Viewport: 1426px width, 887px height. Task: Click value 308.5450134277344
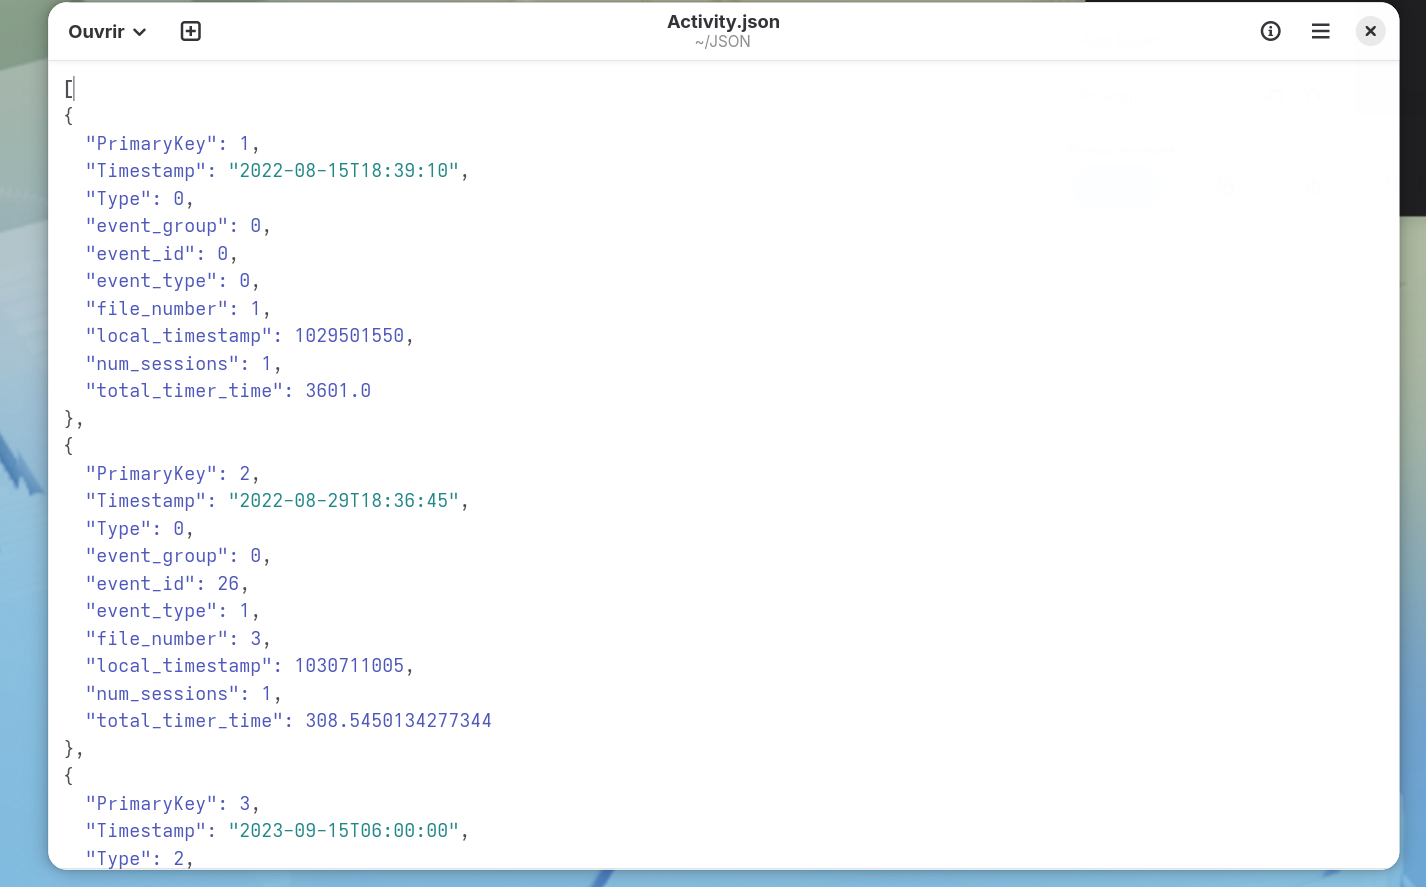pyautogui.click(x=398, y=721)
